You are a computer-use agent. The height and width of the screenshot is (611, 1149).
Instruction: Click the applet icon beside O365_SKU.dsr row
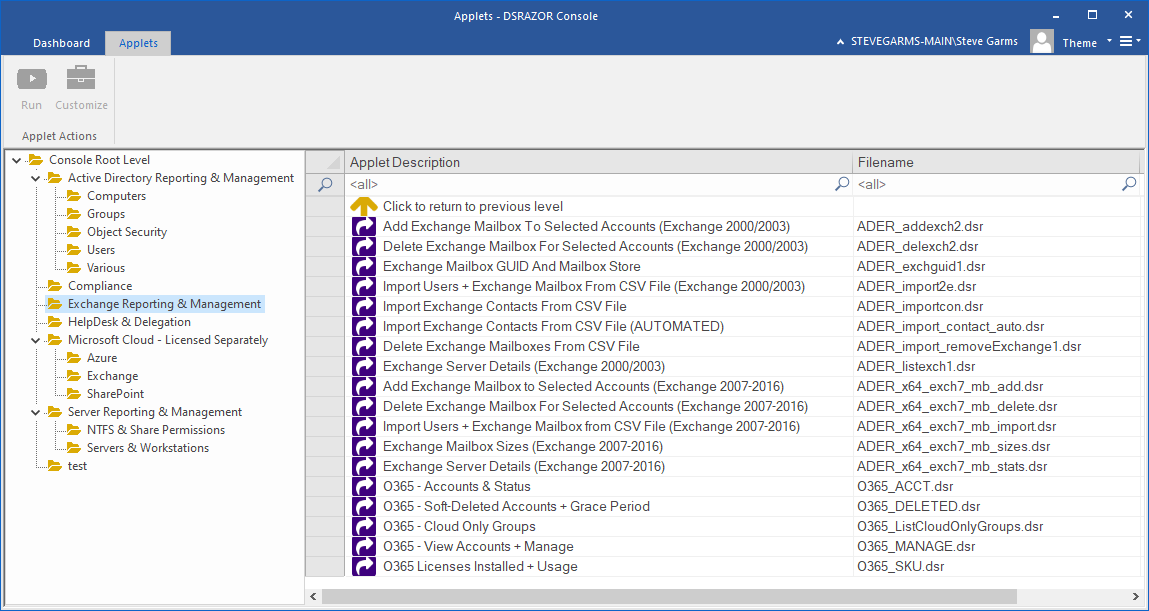coord(363,566)
